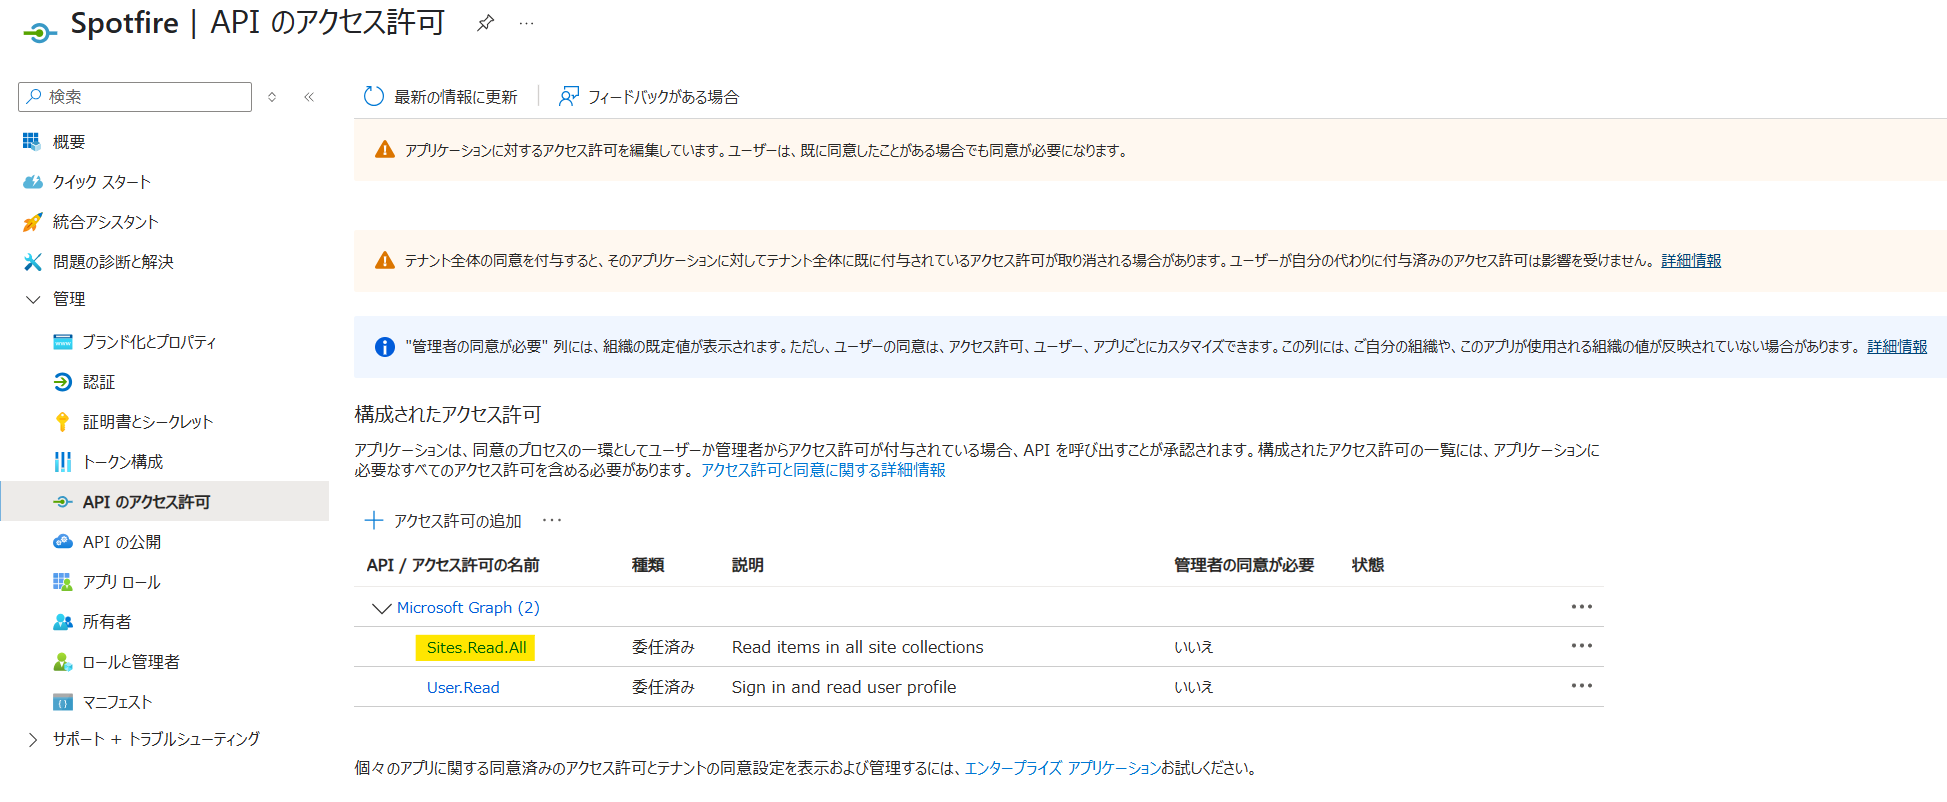Open マニフェスト icon
Viewport: 1947px width, 802px height.
click(63, 701)
